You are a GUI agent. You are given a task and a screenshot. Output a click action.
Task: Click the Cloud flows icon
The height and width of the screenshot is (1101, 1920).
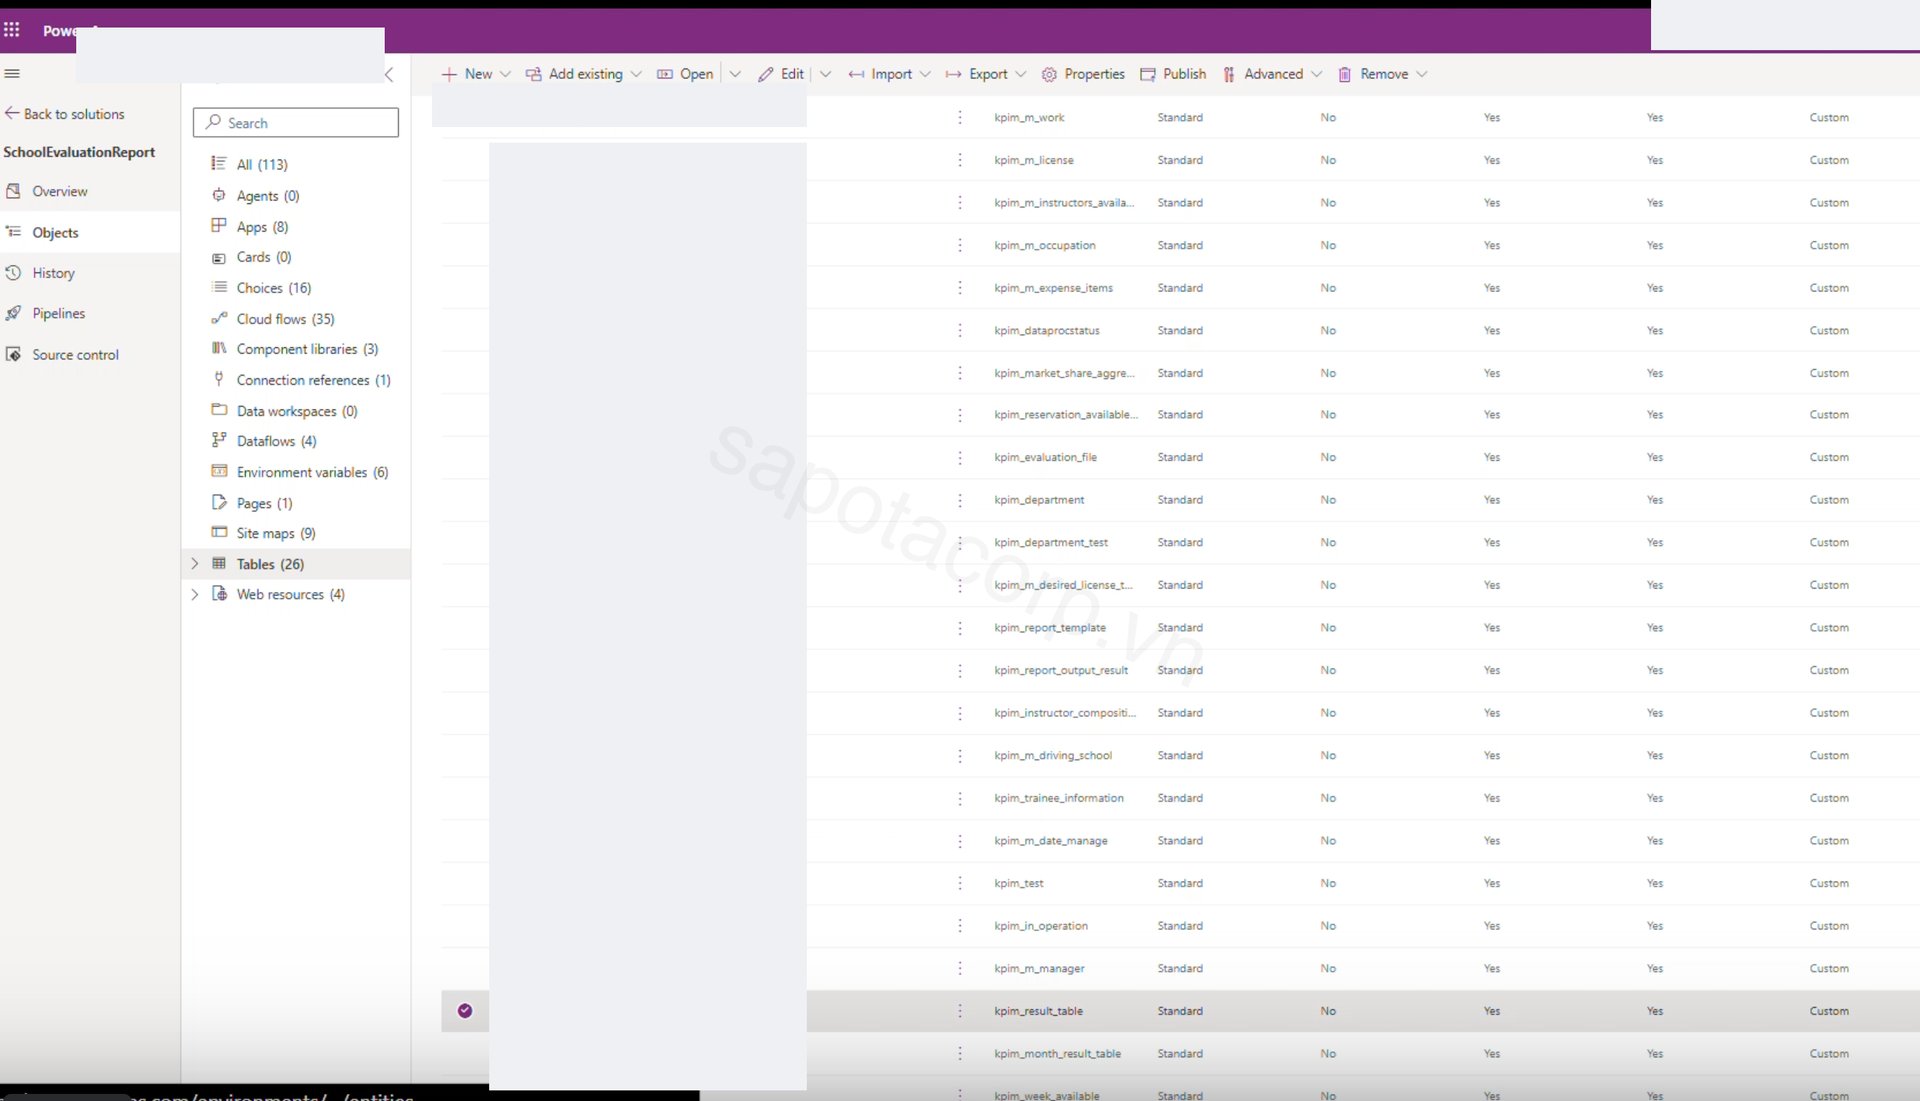(219, 318)
